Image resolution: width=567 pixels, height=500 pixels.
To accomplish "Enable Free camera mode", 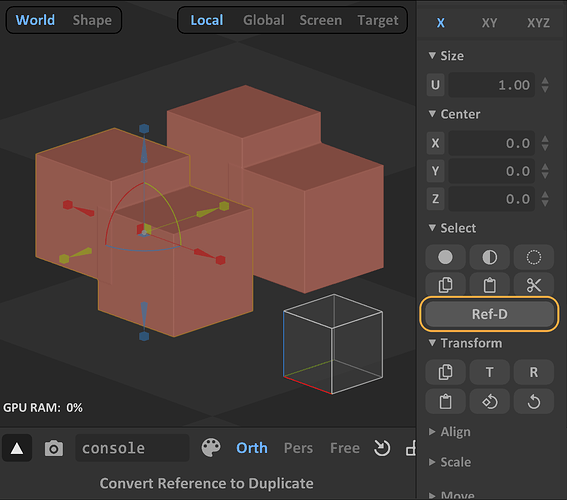I will point(345,448).
